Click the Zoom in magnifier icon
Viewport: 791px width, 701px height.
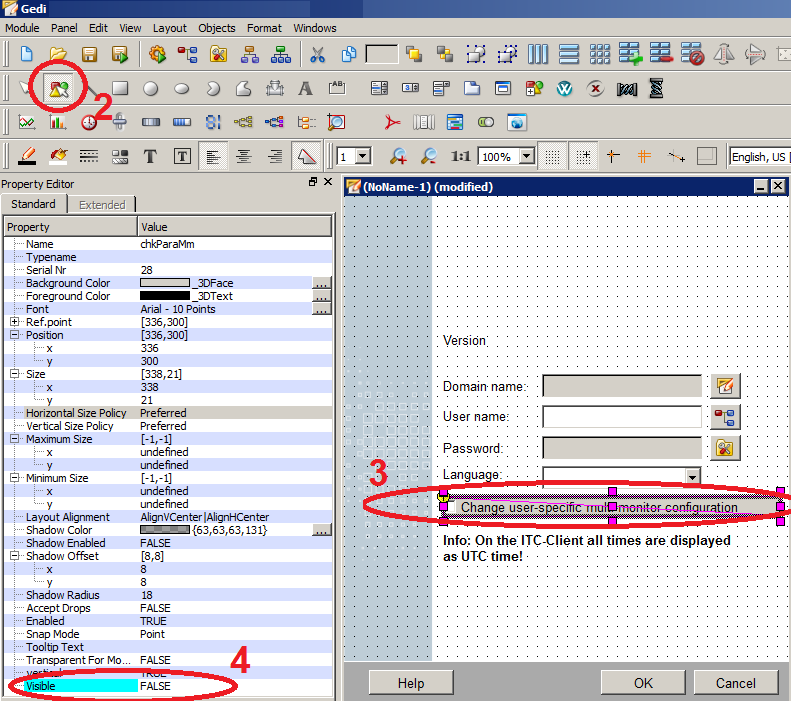(398, 156)
